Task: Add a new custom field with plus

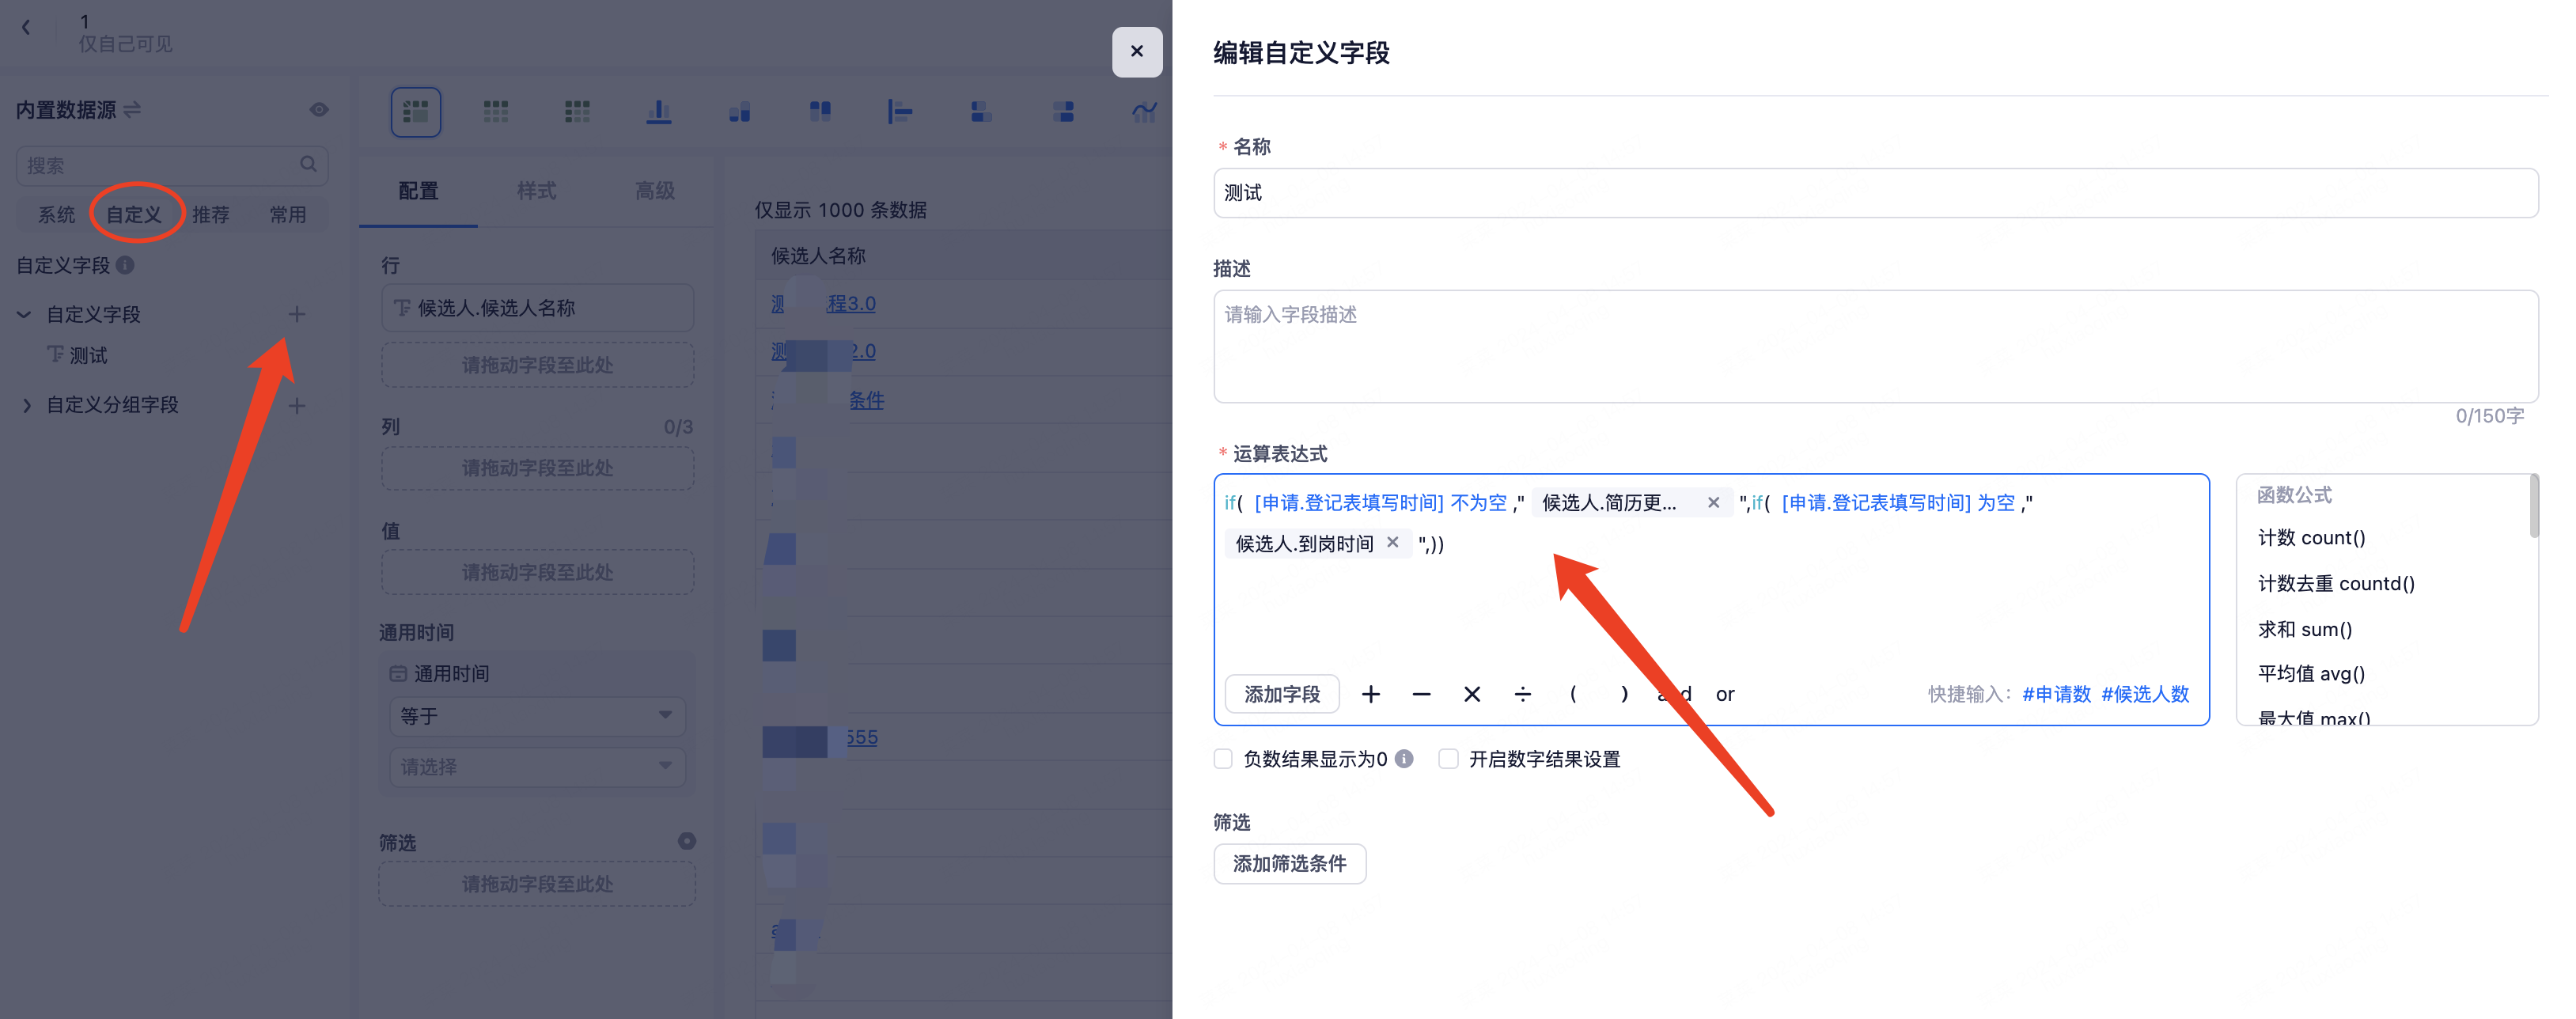Action: [297, 314]
